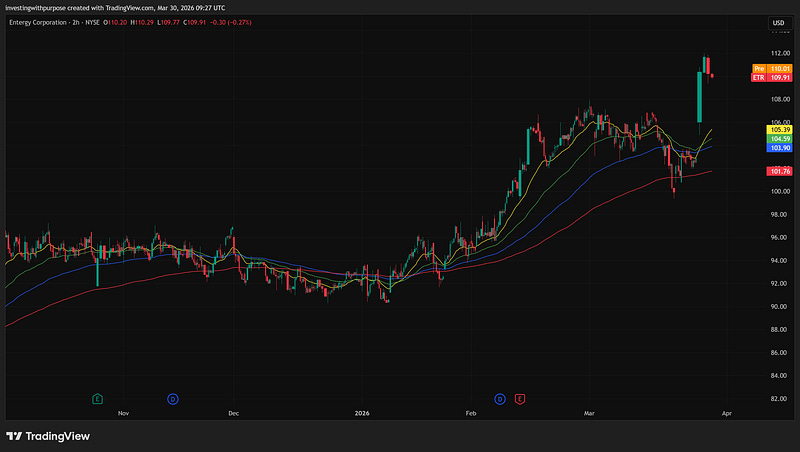Click the Entergy Corporation symbol title
The image size is (800, 452).
pos(38,22)
